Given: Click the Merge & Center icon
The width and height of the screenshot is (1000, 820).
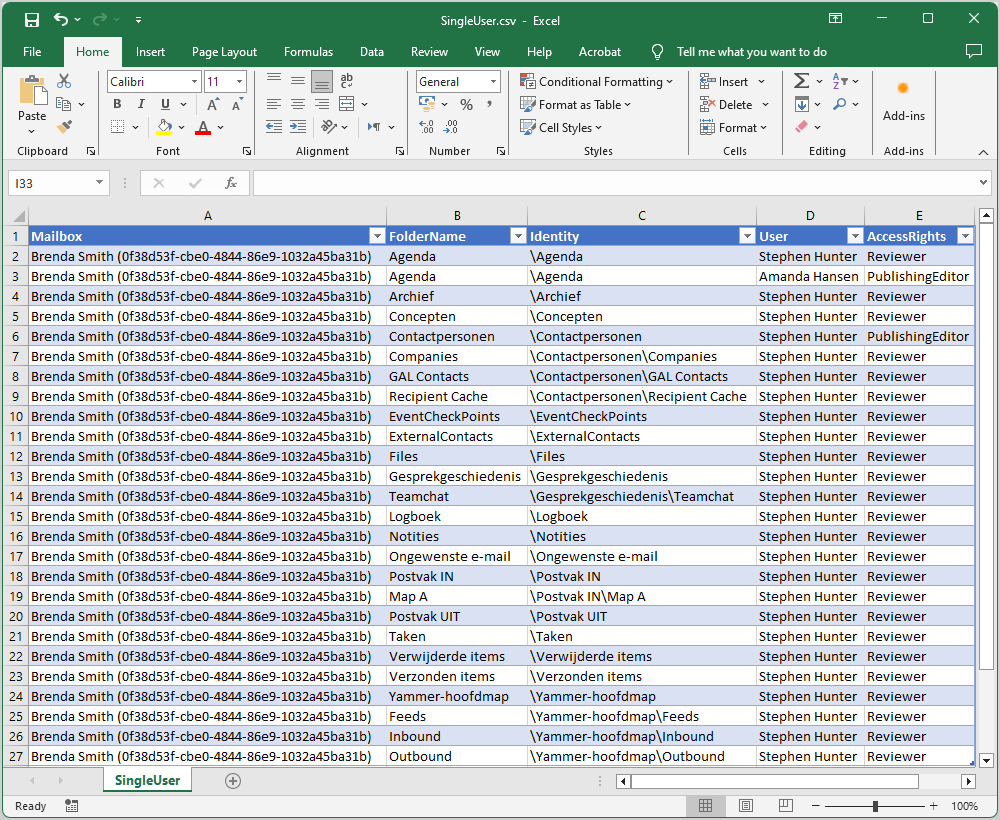Looking at the screenshot, I should (x=346, y=103).
